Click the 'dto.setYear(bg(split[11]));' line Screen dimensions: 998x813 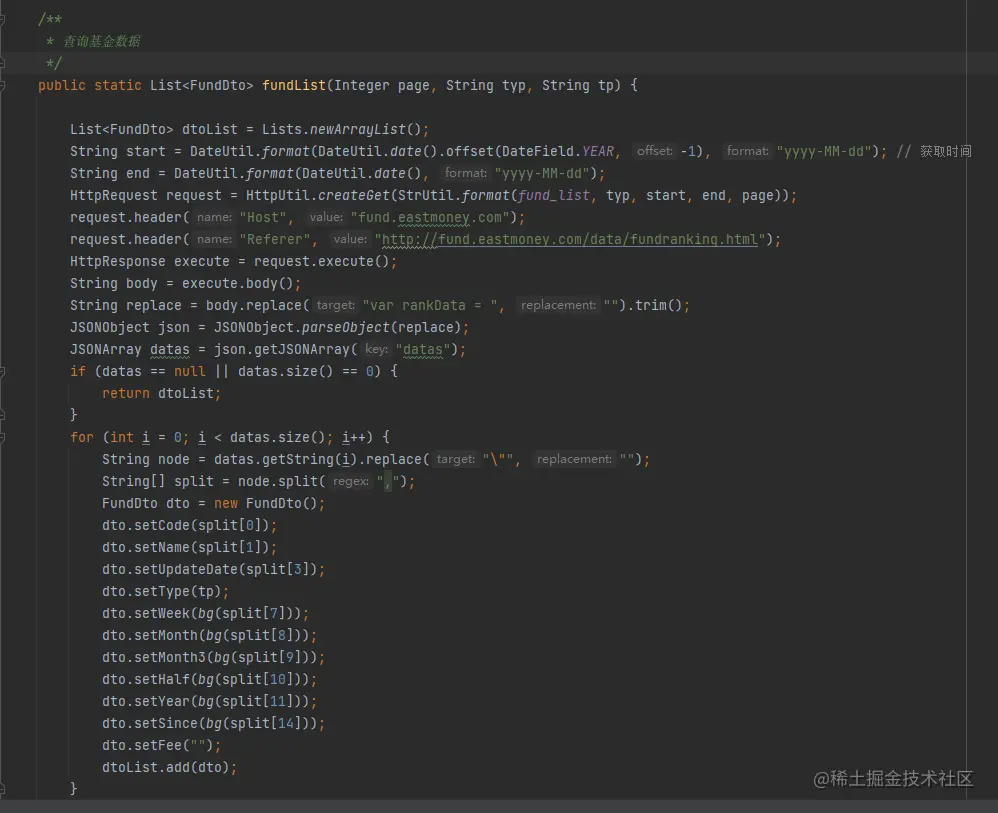tap(209, 702)
